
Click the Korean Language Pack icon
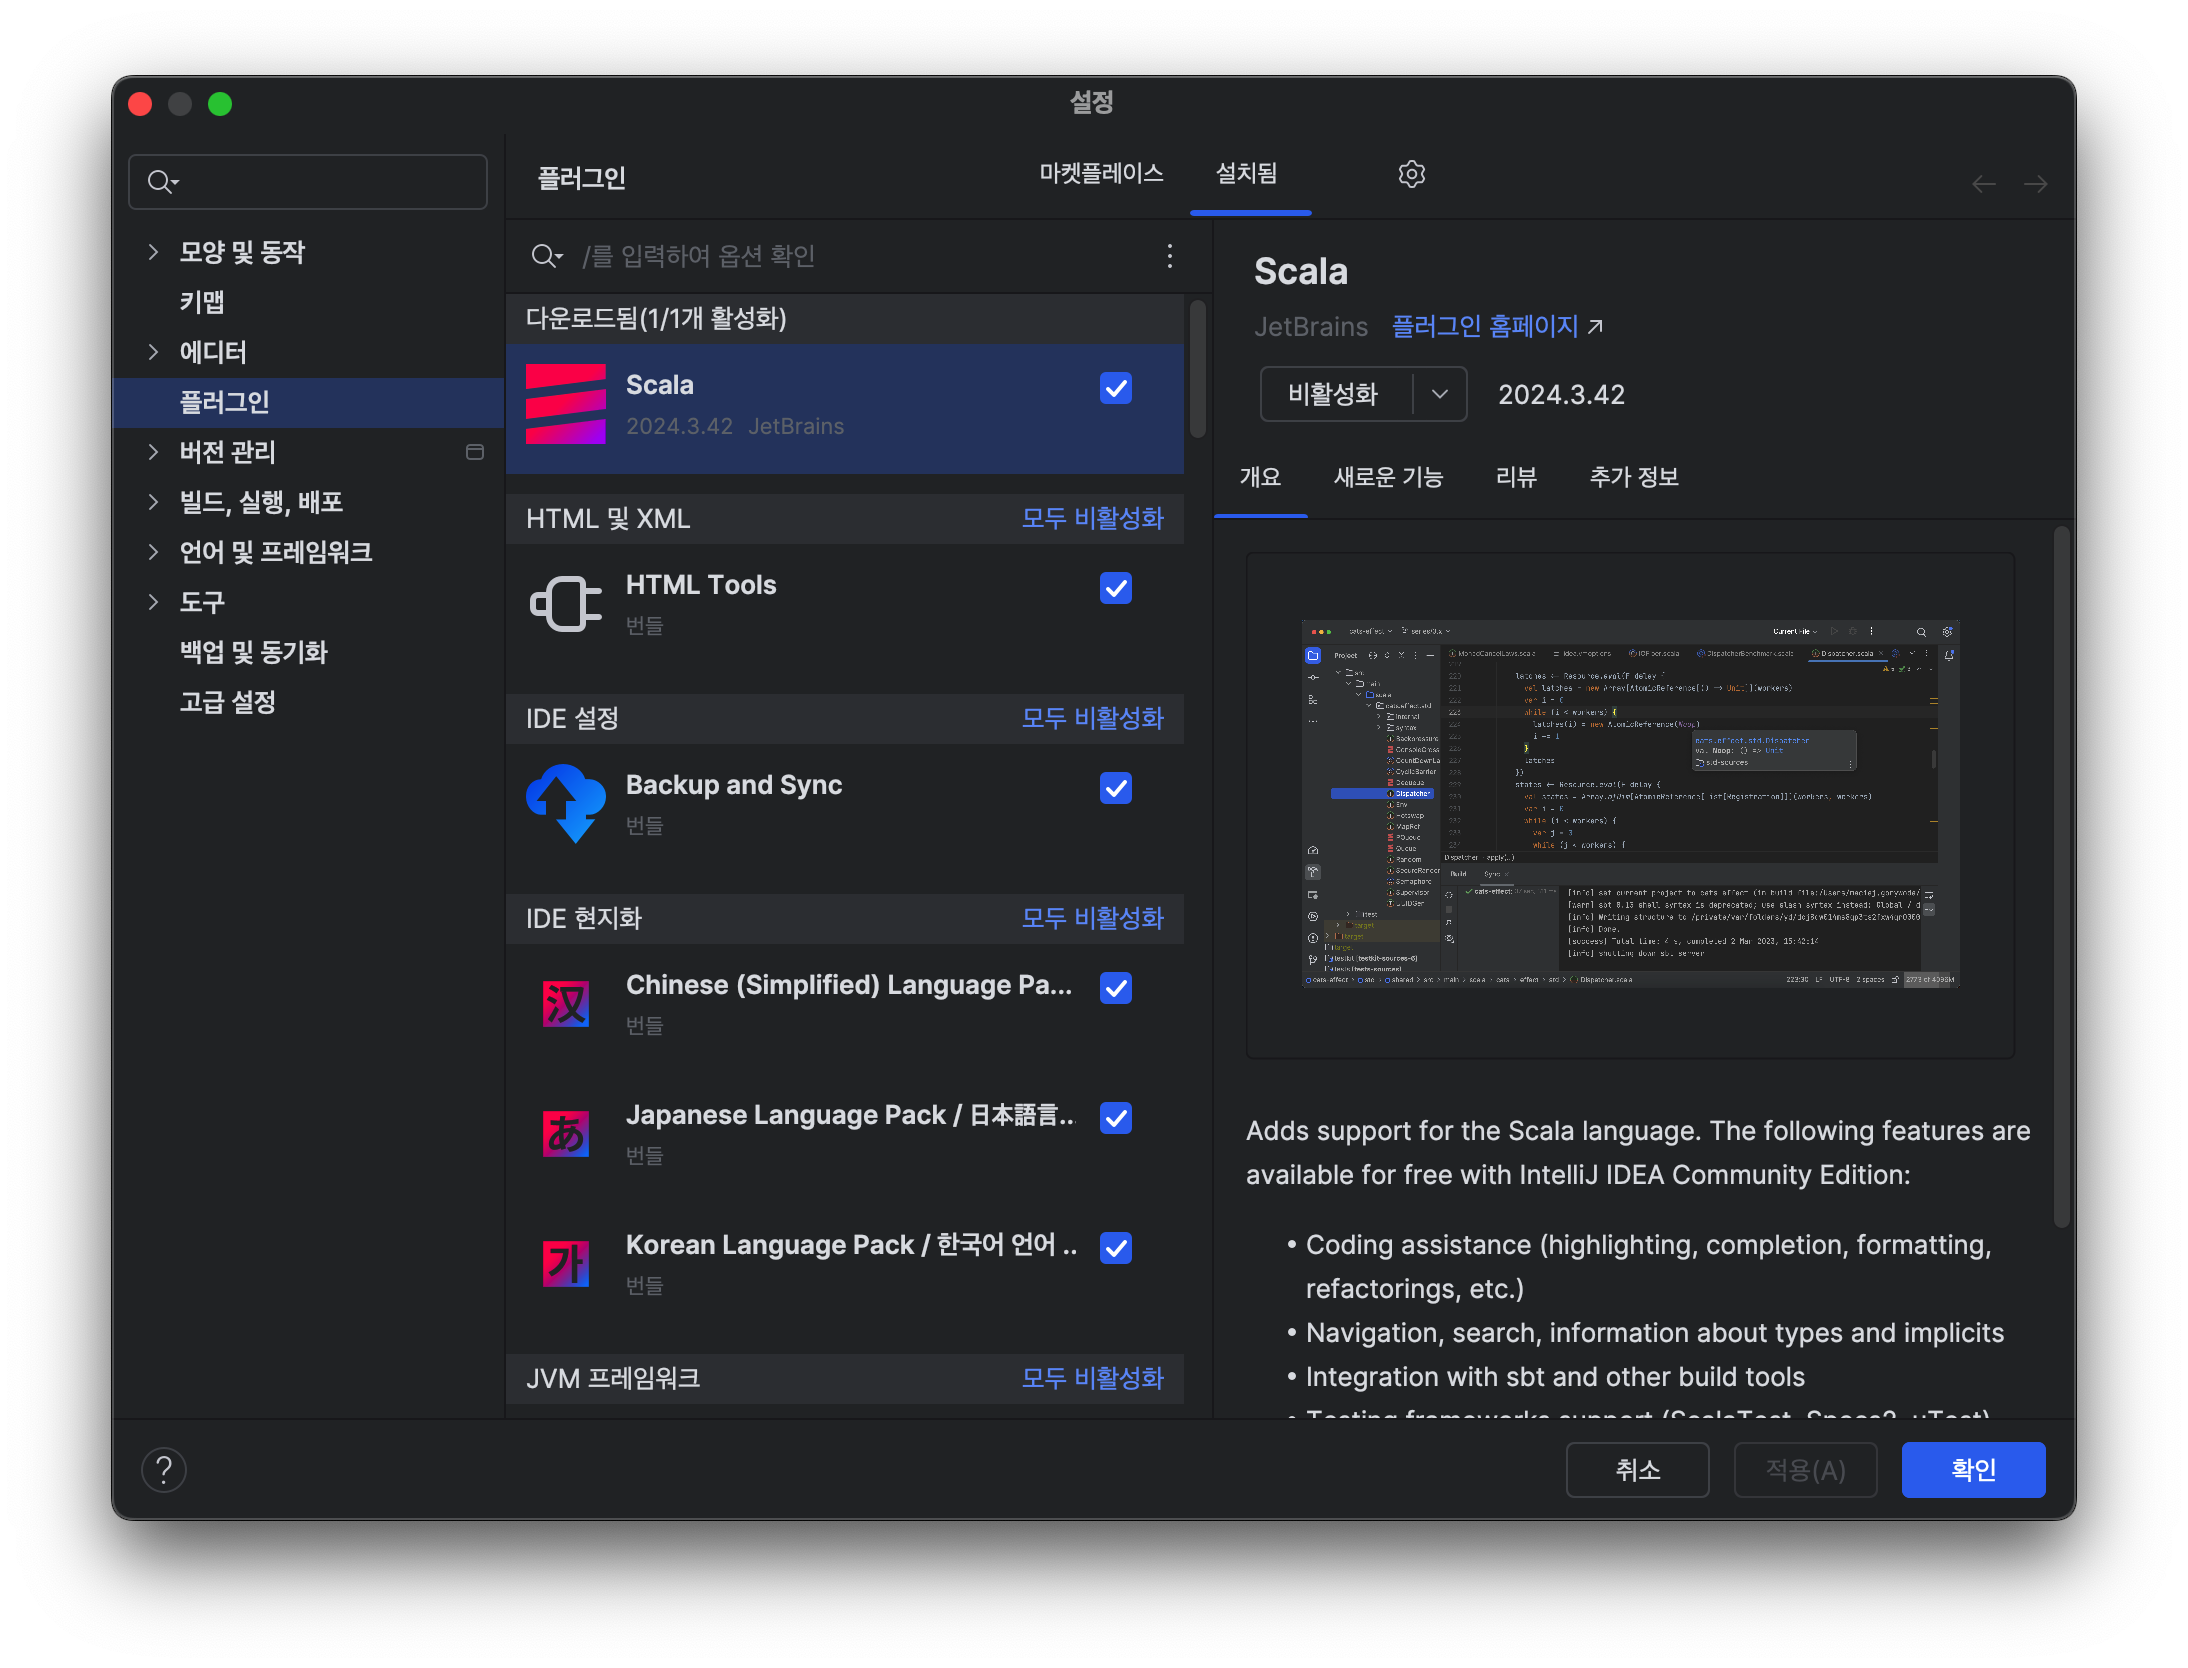(565, 1264)
